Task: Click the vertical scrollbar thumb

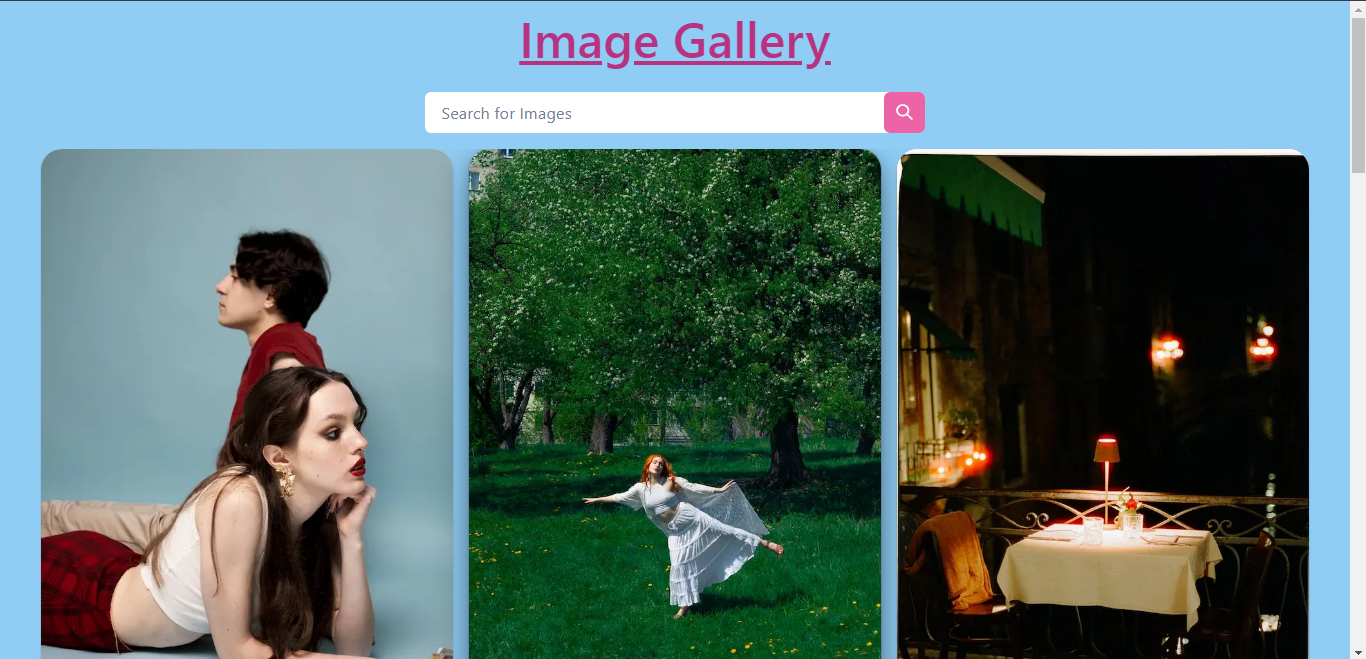Action: click(x=1358, y=95)
